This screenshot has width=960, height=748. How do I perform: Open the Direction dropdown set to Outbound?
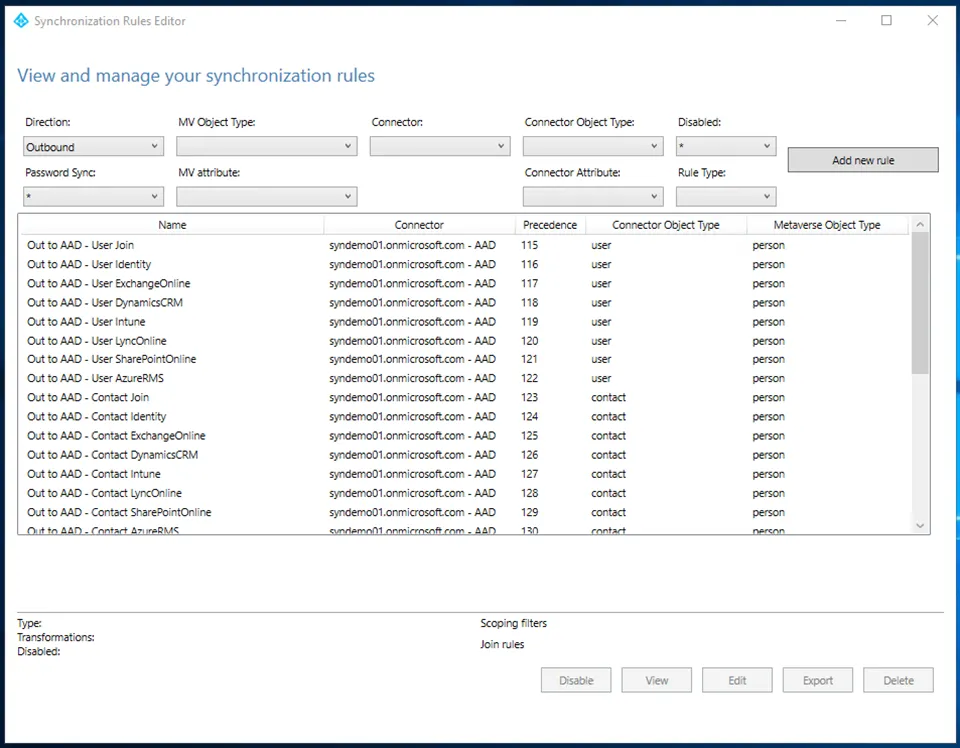(x=93, y=147)
